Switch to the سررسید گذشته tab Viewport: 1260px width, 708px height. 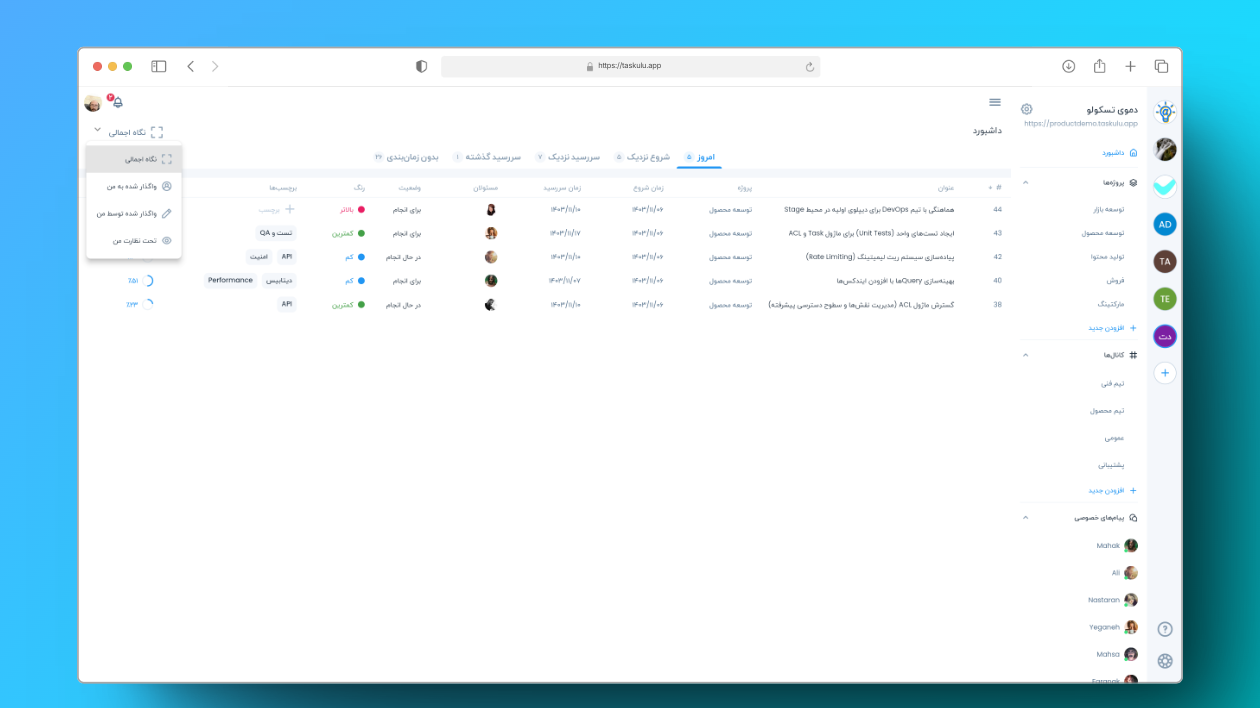click(x=487, y=157)
